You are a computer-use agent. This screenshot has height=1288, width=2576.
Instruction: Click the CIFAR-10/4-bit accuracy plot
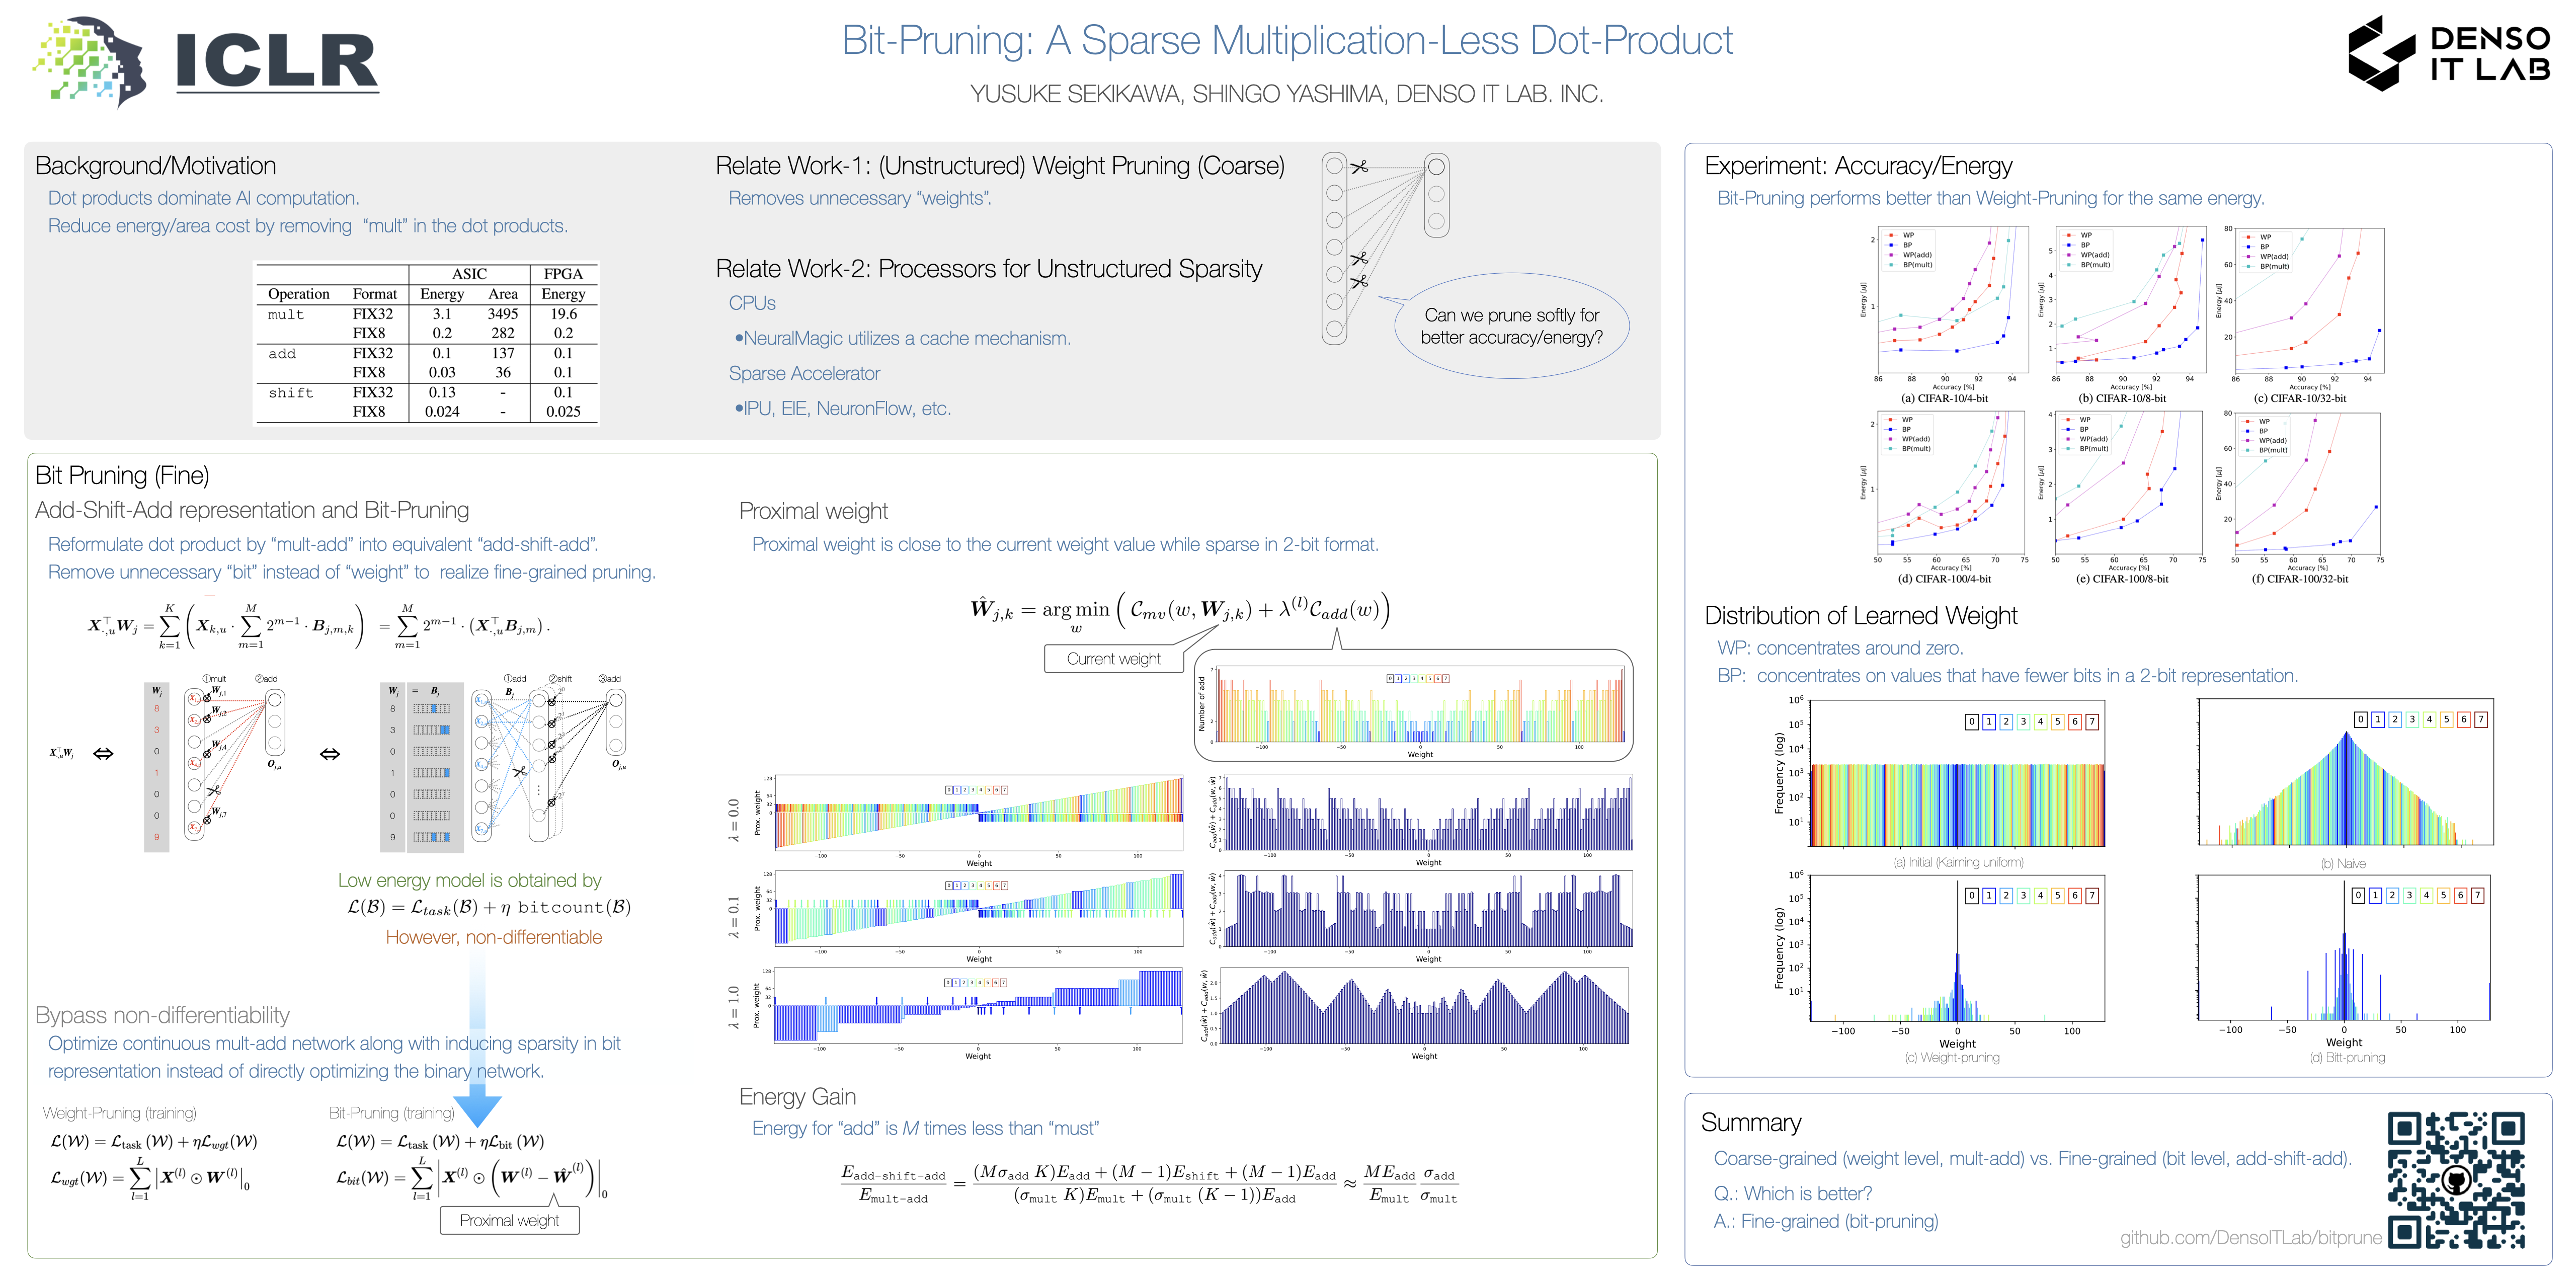pos(1952,301)
